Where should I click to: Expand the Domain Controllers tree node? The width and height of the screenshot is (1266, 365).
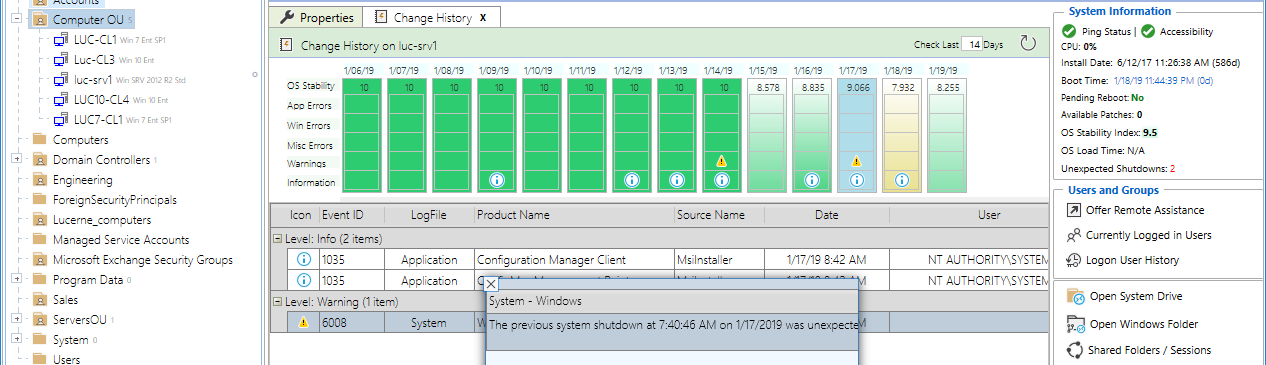16,159
